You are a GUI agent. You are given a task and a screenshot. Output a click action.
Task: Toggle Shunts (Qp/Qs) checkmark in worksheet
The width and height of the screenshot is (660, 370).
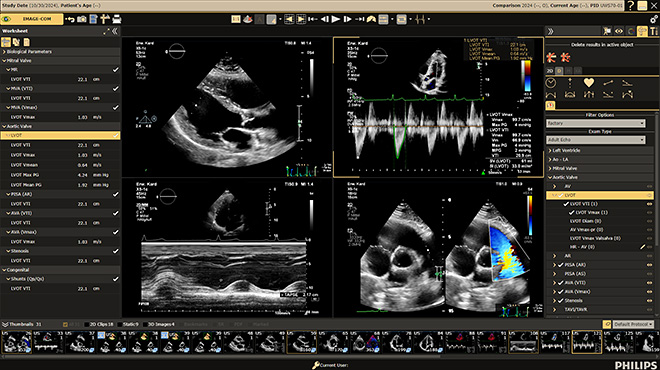coord(116,279)
